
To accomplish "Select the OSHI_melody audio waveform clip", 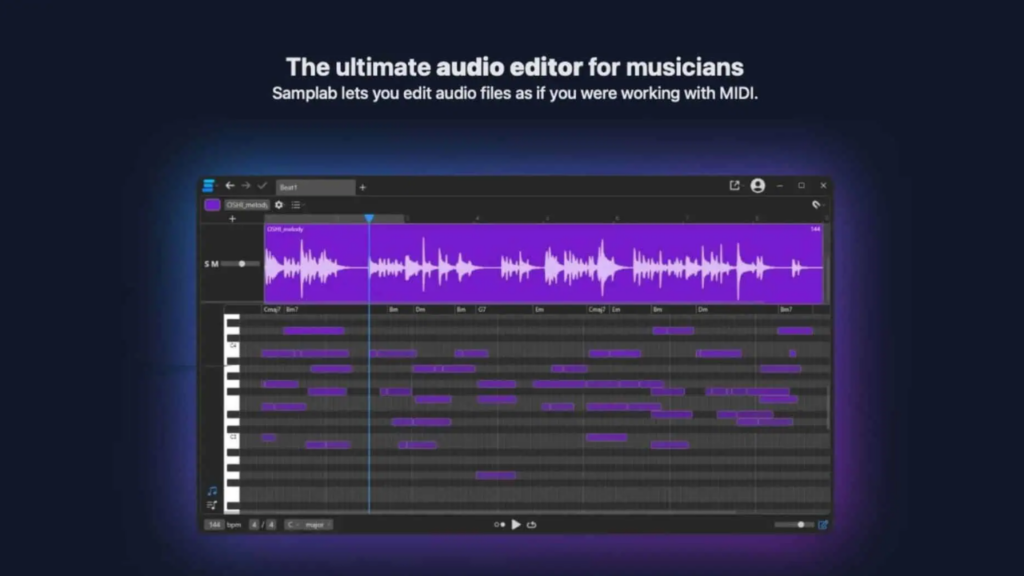I will pos(543,264).
